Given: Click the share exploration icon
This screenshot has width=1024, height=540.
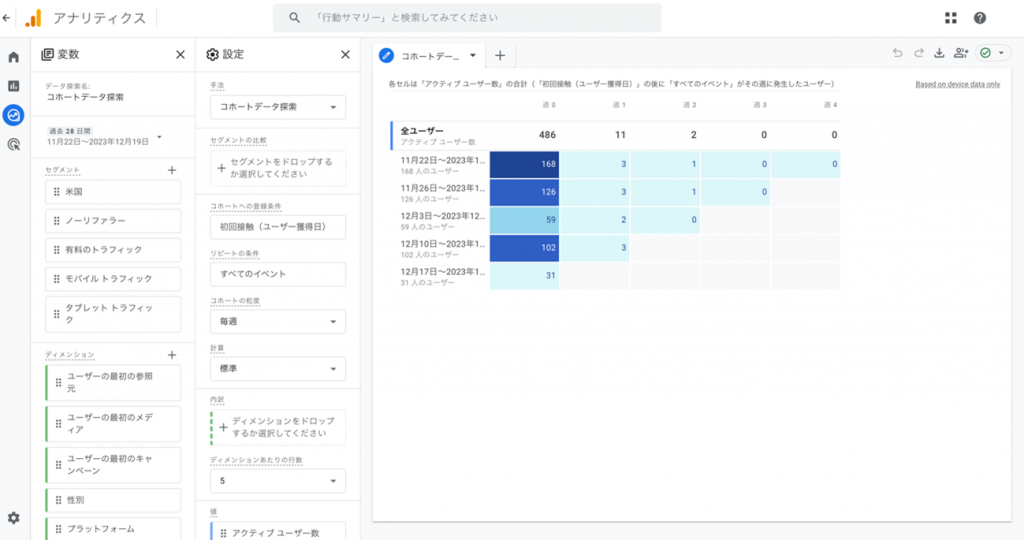Looking at the screenshot, I should 961,54.
